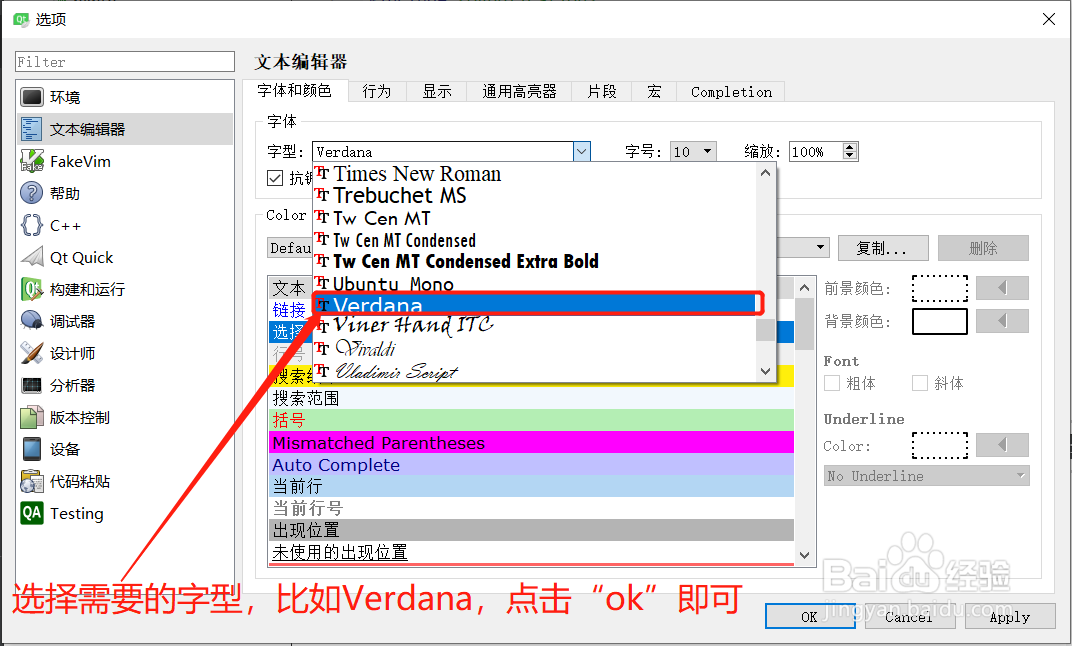Click the Apply button
This screenshot has height=646, width=1072.
pos(1010,617)
